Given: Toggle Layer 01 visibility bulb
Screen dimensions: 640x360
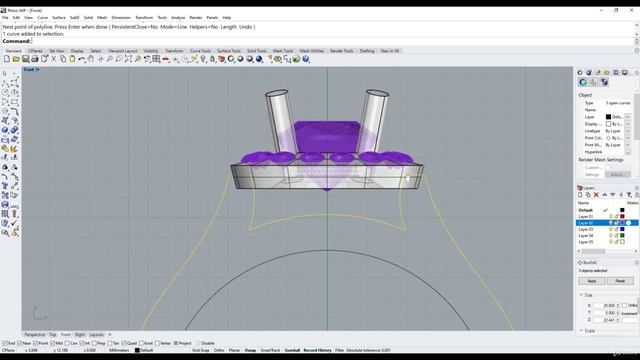Looking at the screenshot, I should pos(611,216).
